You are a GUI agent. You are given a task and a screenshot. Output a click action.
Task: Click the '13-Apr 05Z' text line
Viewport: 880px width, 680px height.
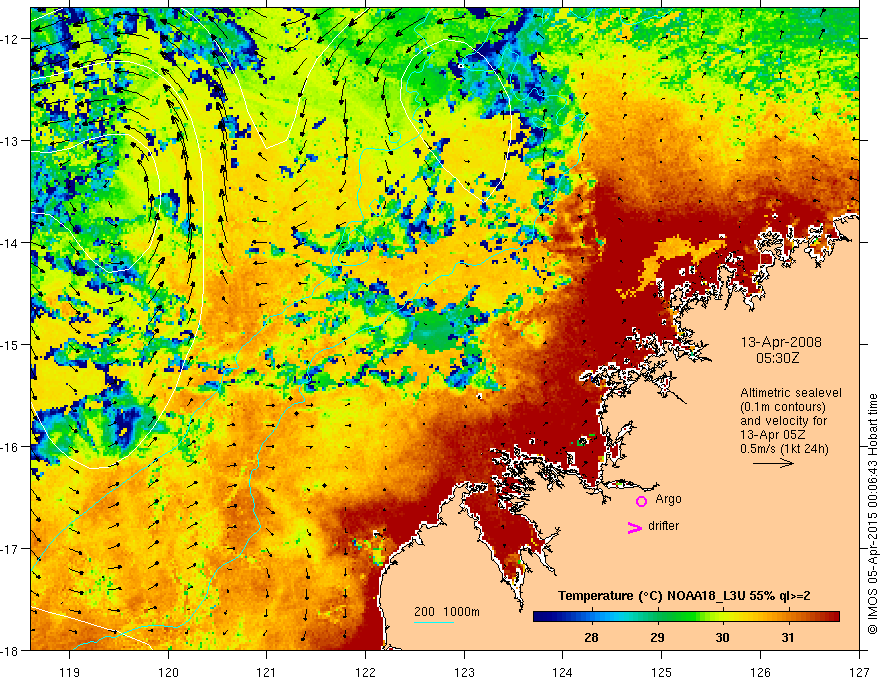pos(775,435)
